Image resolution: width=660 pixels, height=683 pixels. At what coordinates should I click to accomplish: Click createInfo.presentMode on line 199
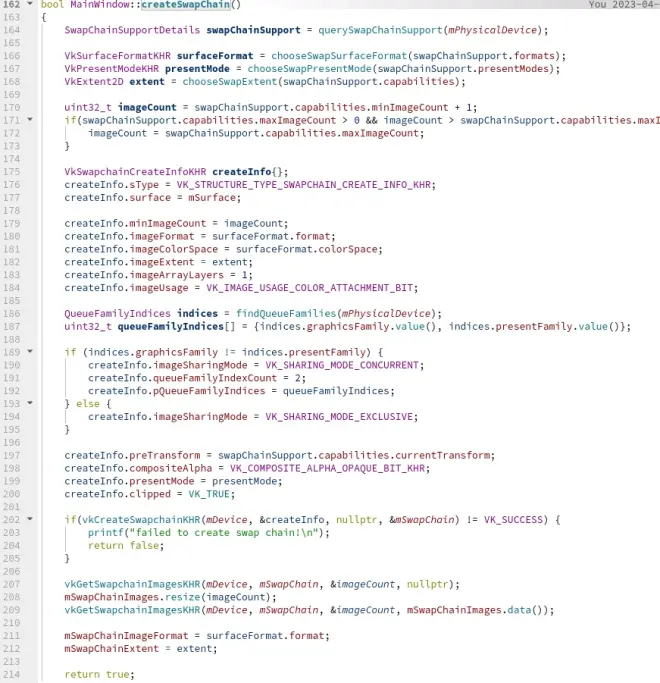[129, 481]
